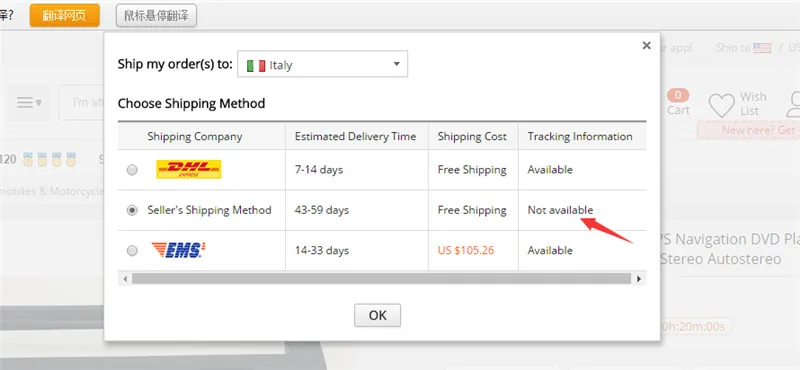Click the US flag beside Ship to
This screenshot has width=800, height=370.
[x=762, y=48]
